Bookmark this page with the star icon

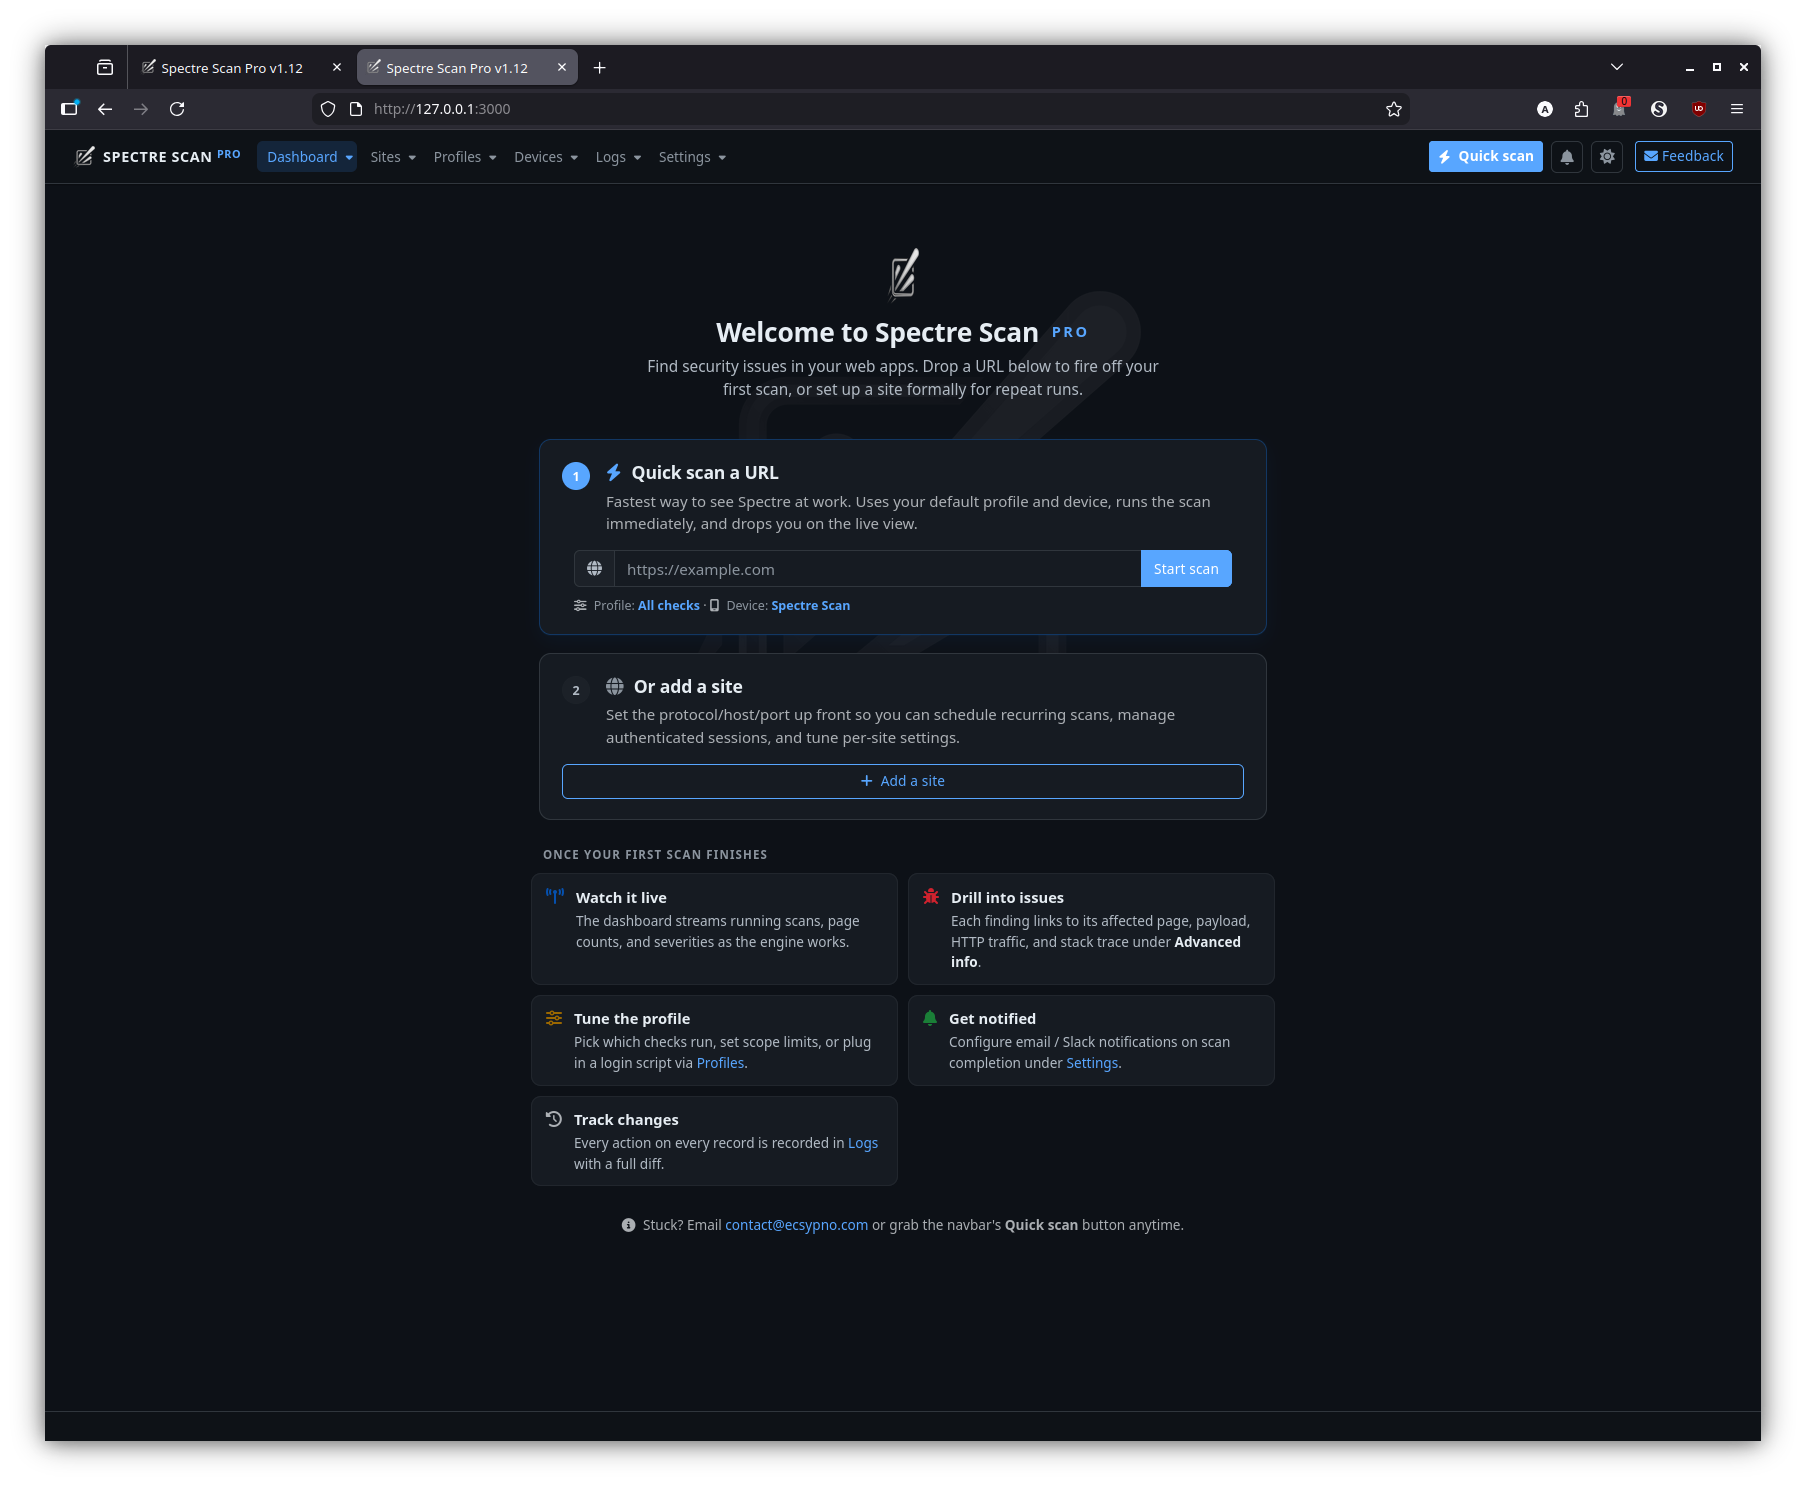pos(1394,109)
